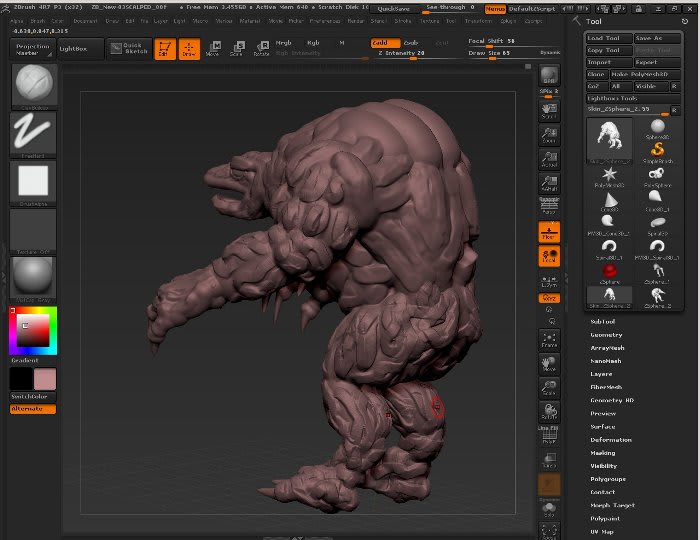
Task: Expand the Geometry section
Action: click(606, 335)
